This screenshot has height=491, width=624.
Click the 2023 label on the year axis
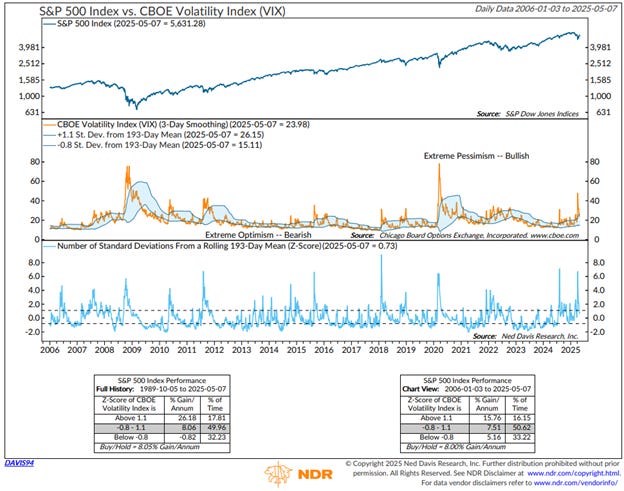coord(516,350)
